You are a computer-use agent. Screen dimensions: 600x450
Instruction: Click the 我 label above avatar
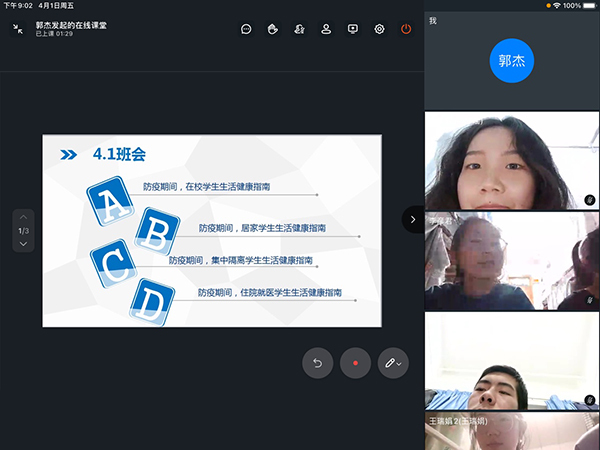point(433,21)
